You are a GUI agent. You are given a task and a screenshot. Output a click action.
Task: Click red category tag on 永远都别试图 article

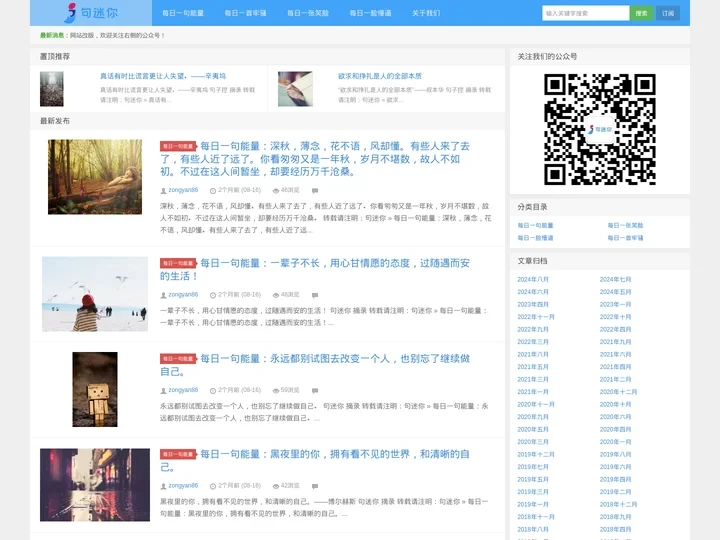[x=178, y=359]
